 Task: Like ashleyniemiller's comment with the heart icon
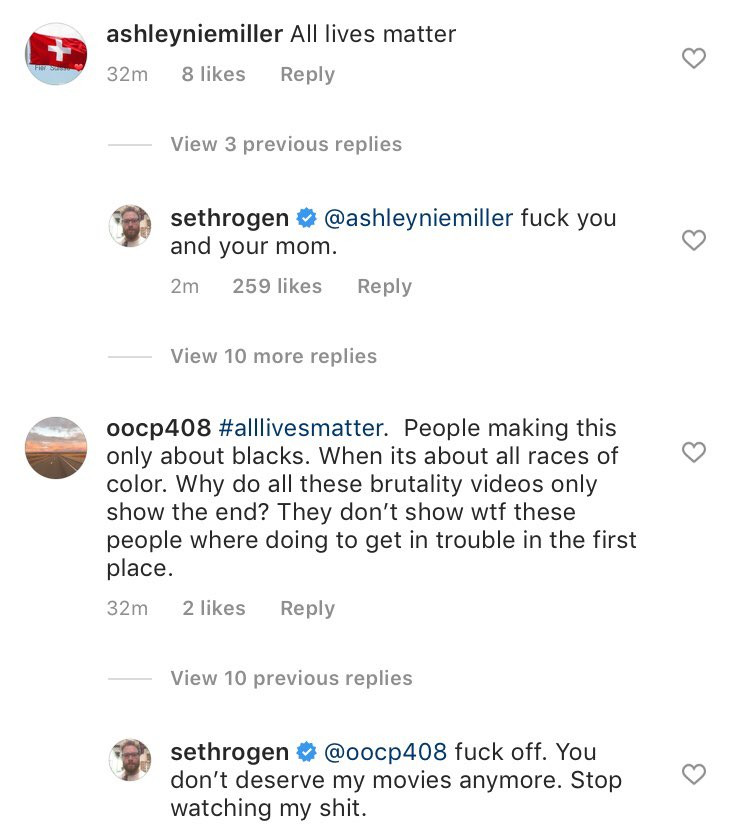(x=693, y=59)
